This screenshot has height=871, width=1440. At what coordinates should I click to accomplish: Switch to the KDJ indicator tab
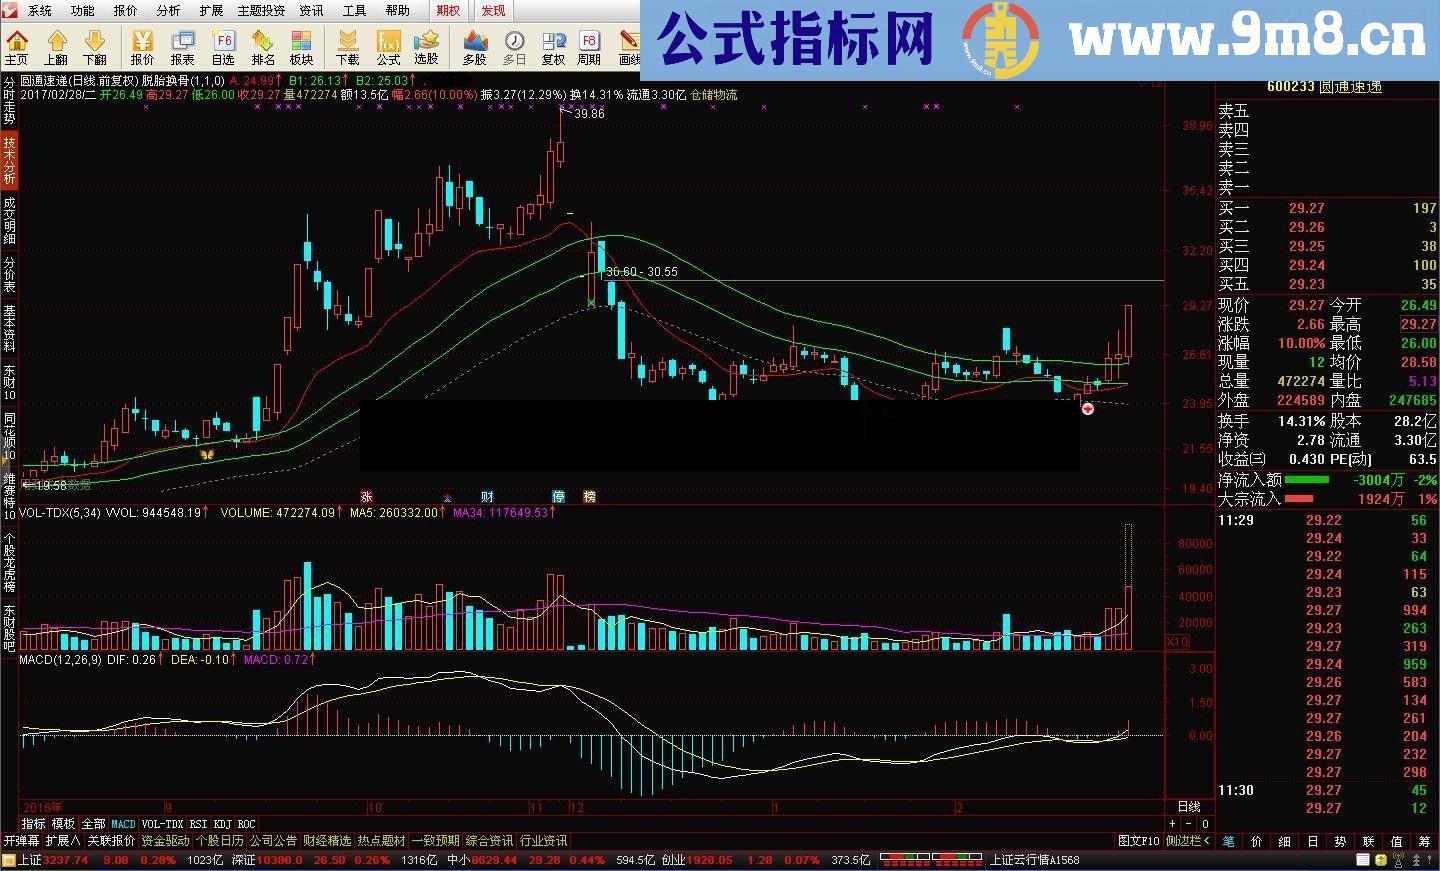(222, 825)
